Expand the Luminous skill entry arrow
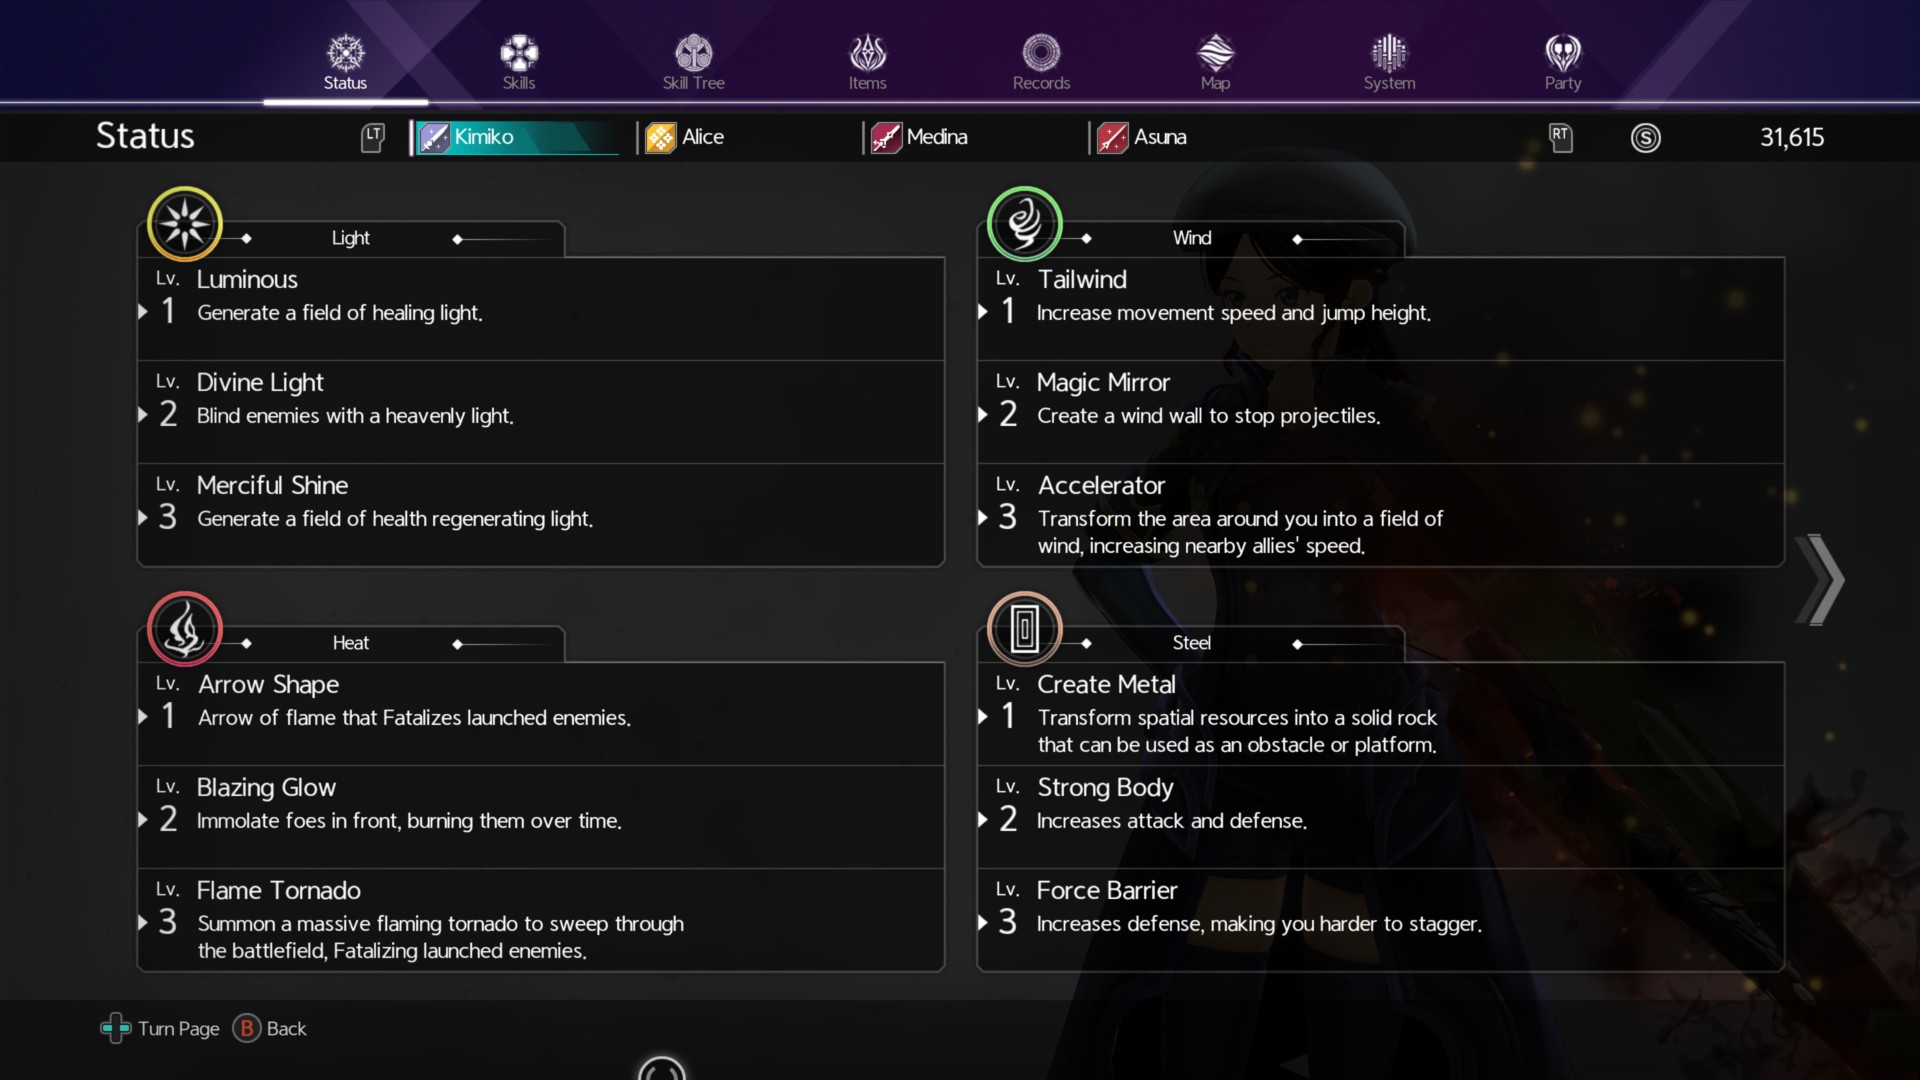 (x=143, y=312)
